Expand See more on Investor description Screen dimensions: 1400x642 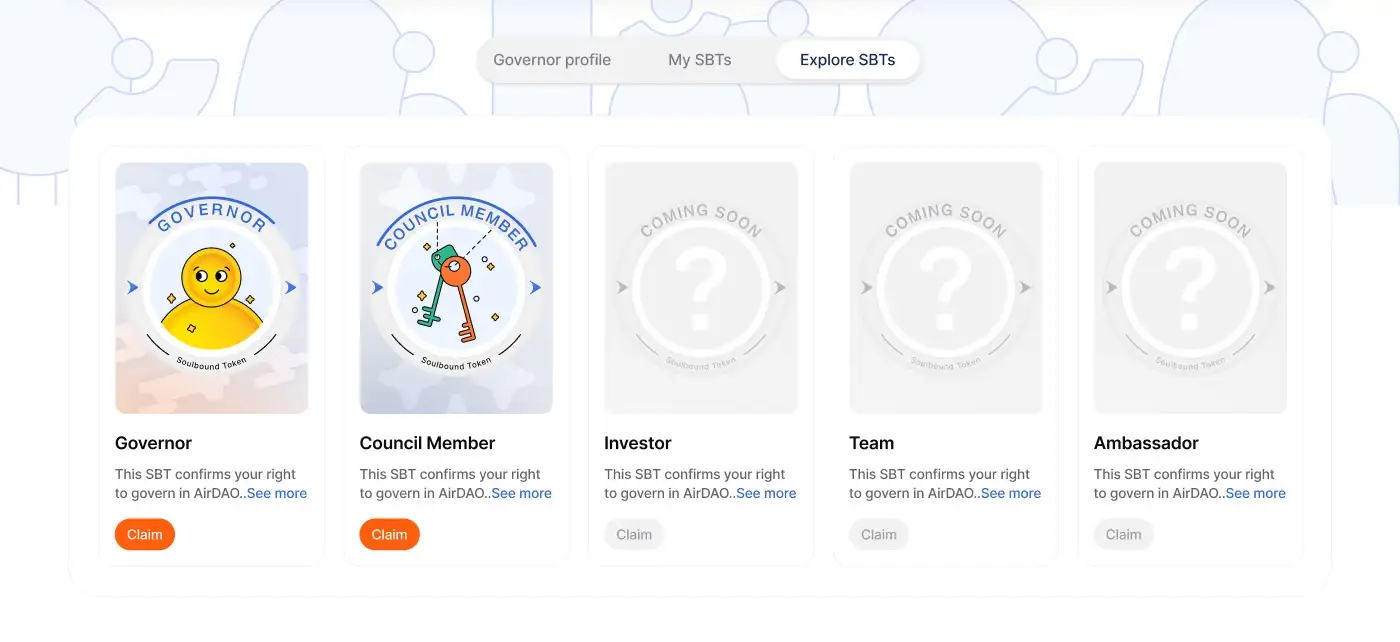(x=766, y=493)
